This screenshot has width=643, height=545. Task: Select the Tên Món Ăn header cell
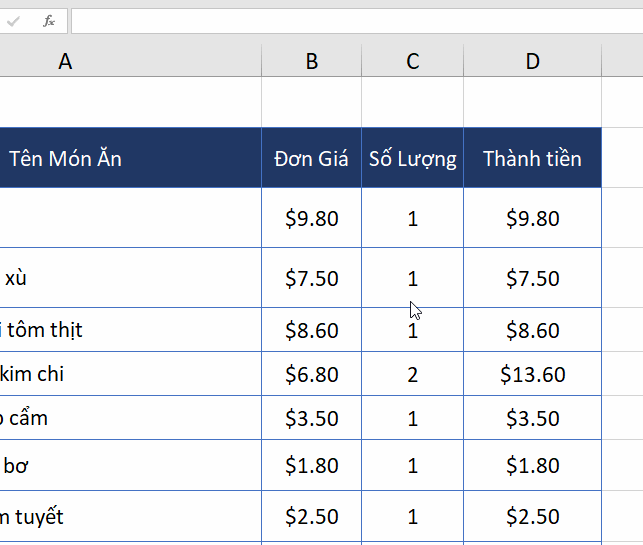(x=130, y=158)
